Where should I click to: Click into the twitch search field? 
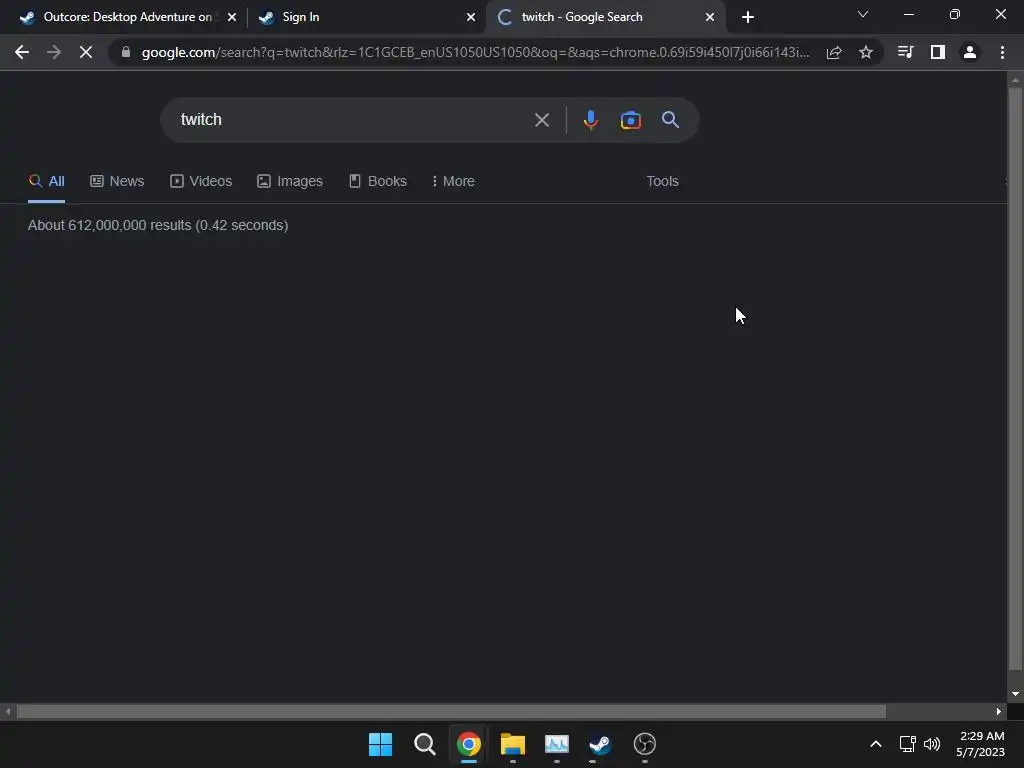coord(353,120)
